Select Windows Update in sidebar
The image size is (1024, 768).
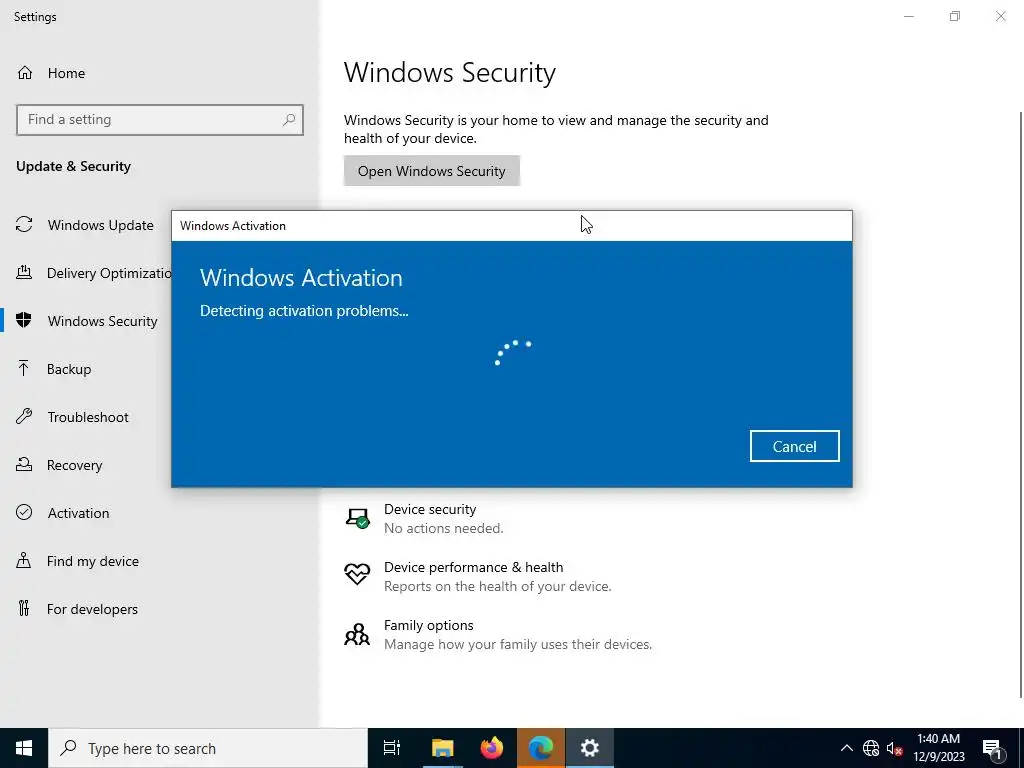101,225
